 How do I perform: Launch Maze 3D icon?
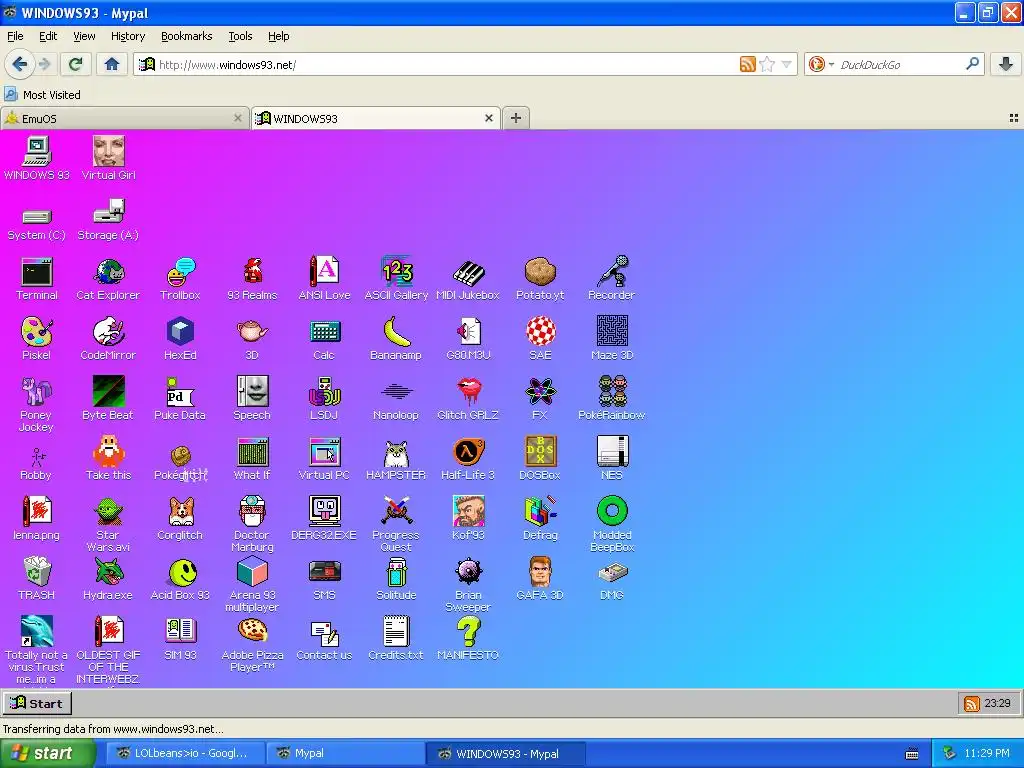click(x=612, y=338)
